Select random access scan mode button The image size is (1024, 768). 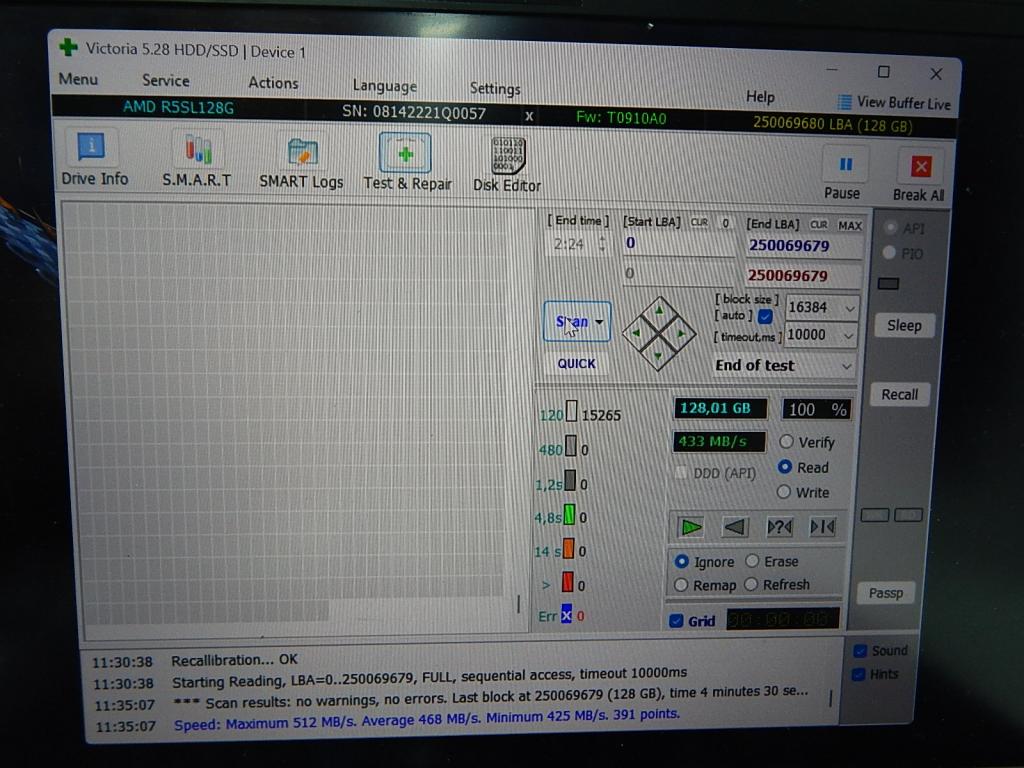point(779,526)
